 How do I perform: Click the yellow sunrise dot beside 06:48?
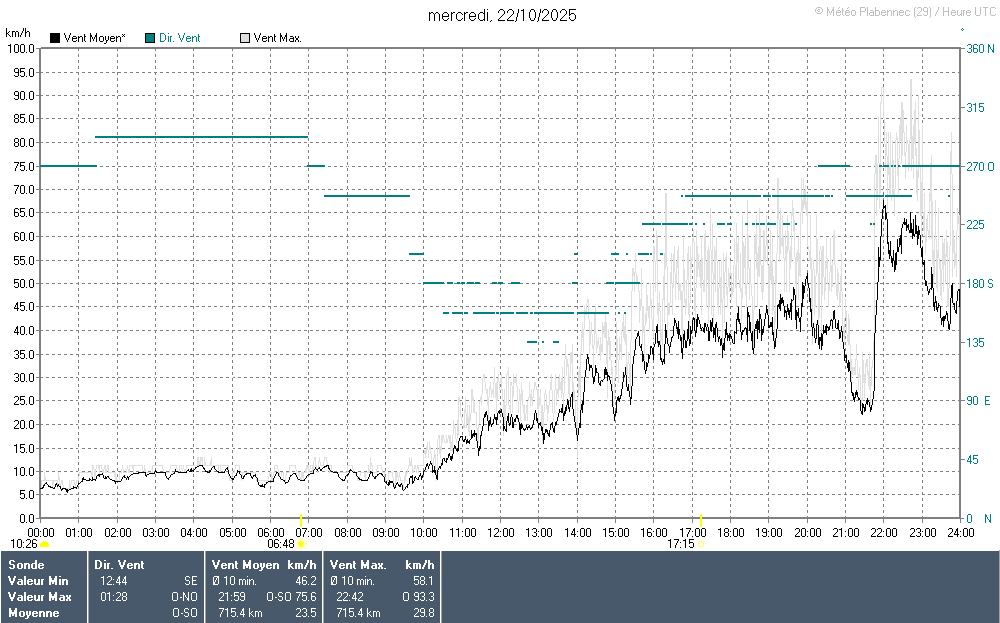point(301,545)
